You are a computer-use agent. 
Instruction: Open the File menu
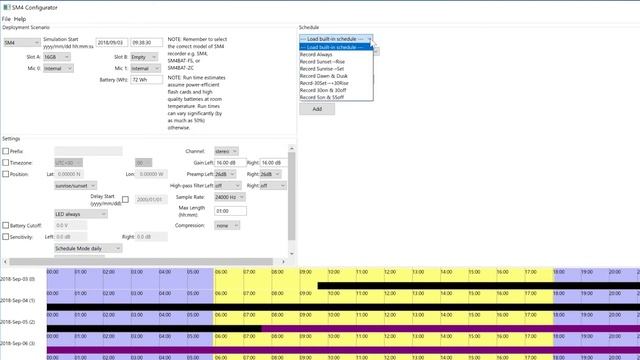pyautogui.click(x=6, y=19)
